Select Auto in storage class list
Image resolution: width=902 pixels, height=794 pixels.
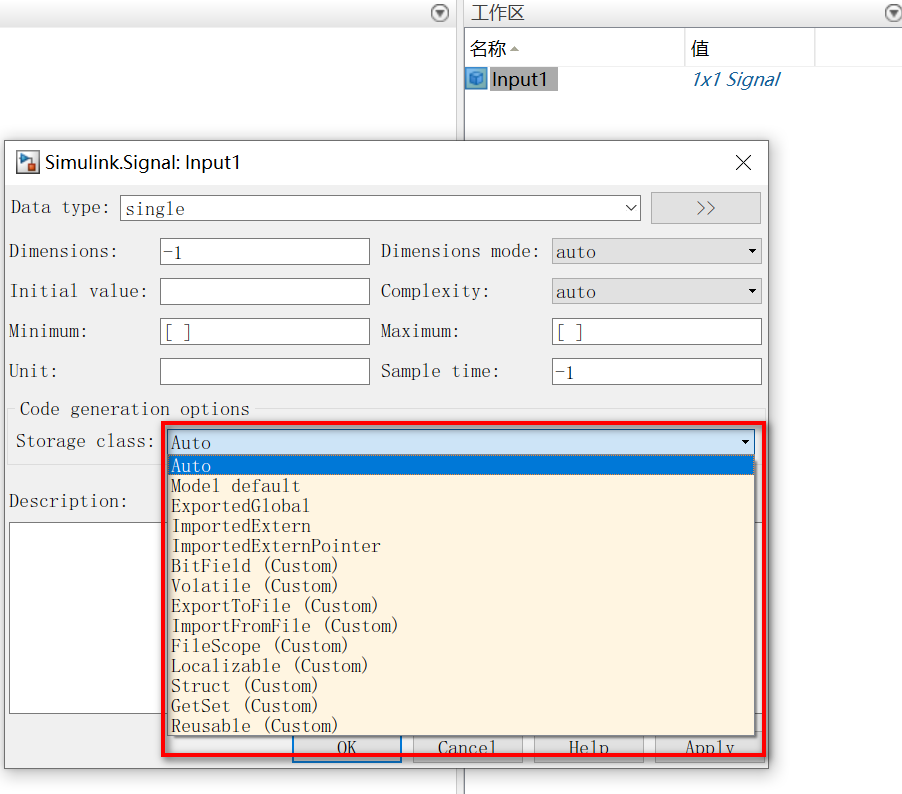click(x=461, y=465)
